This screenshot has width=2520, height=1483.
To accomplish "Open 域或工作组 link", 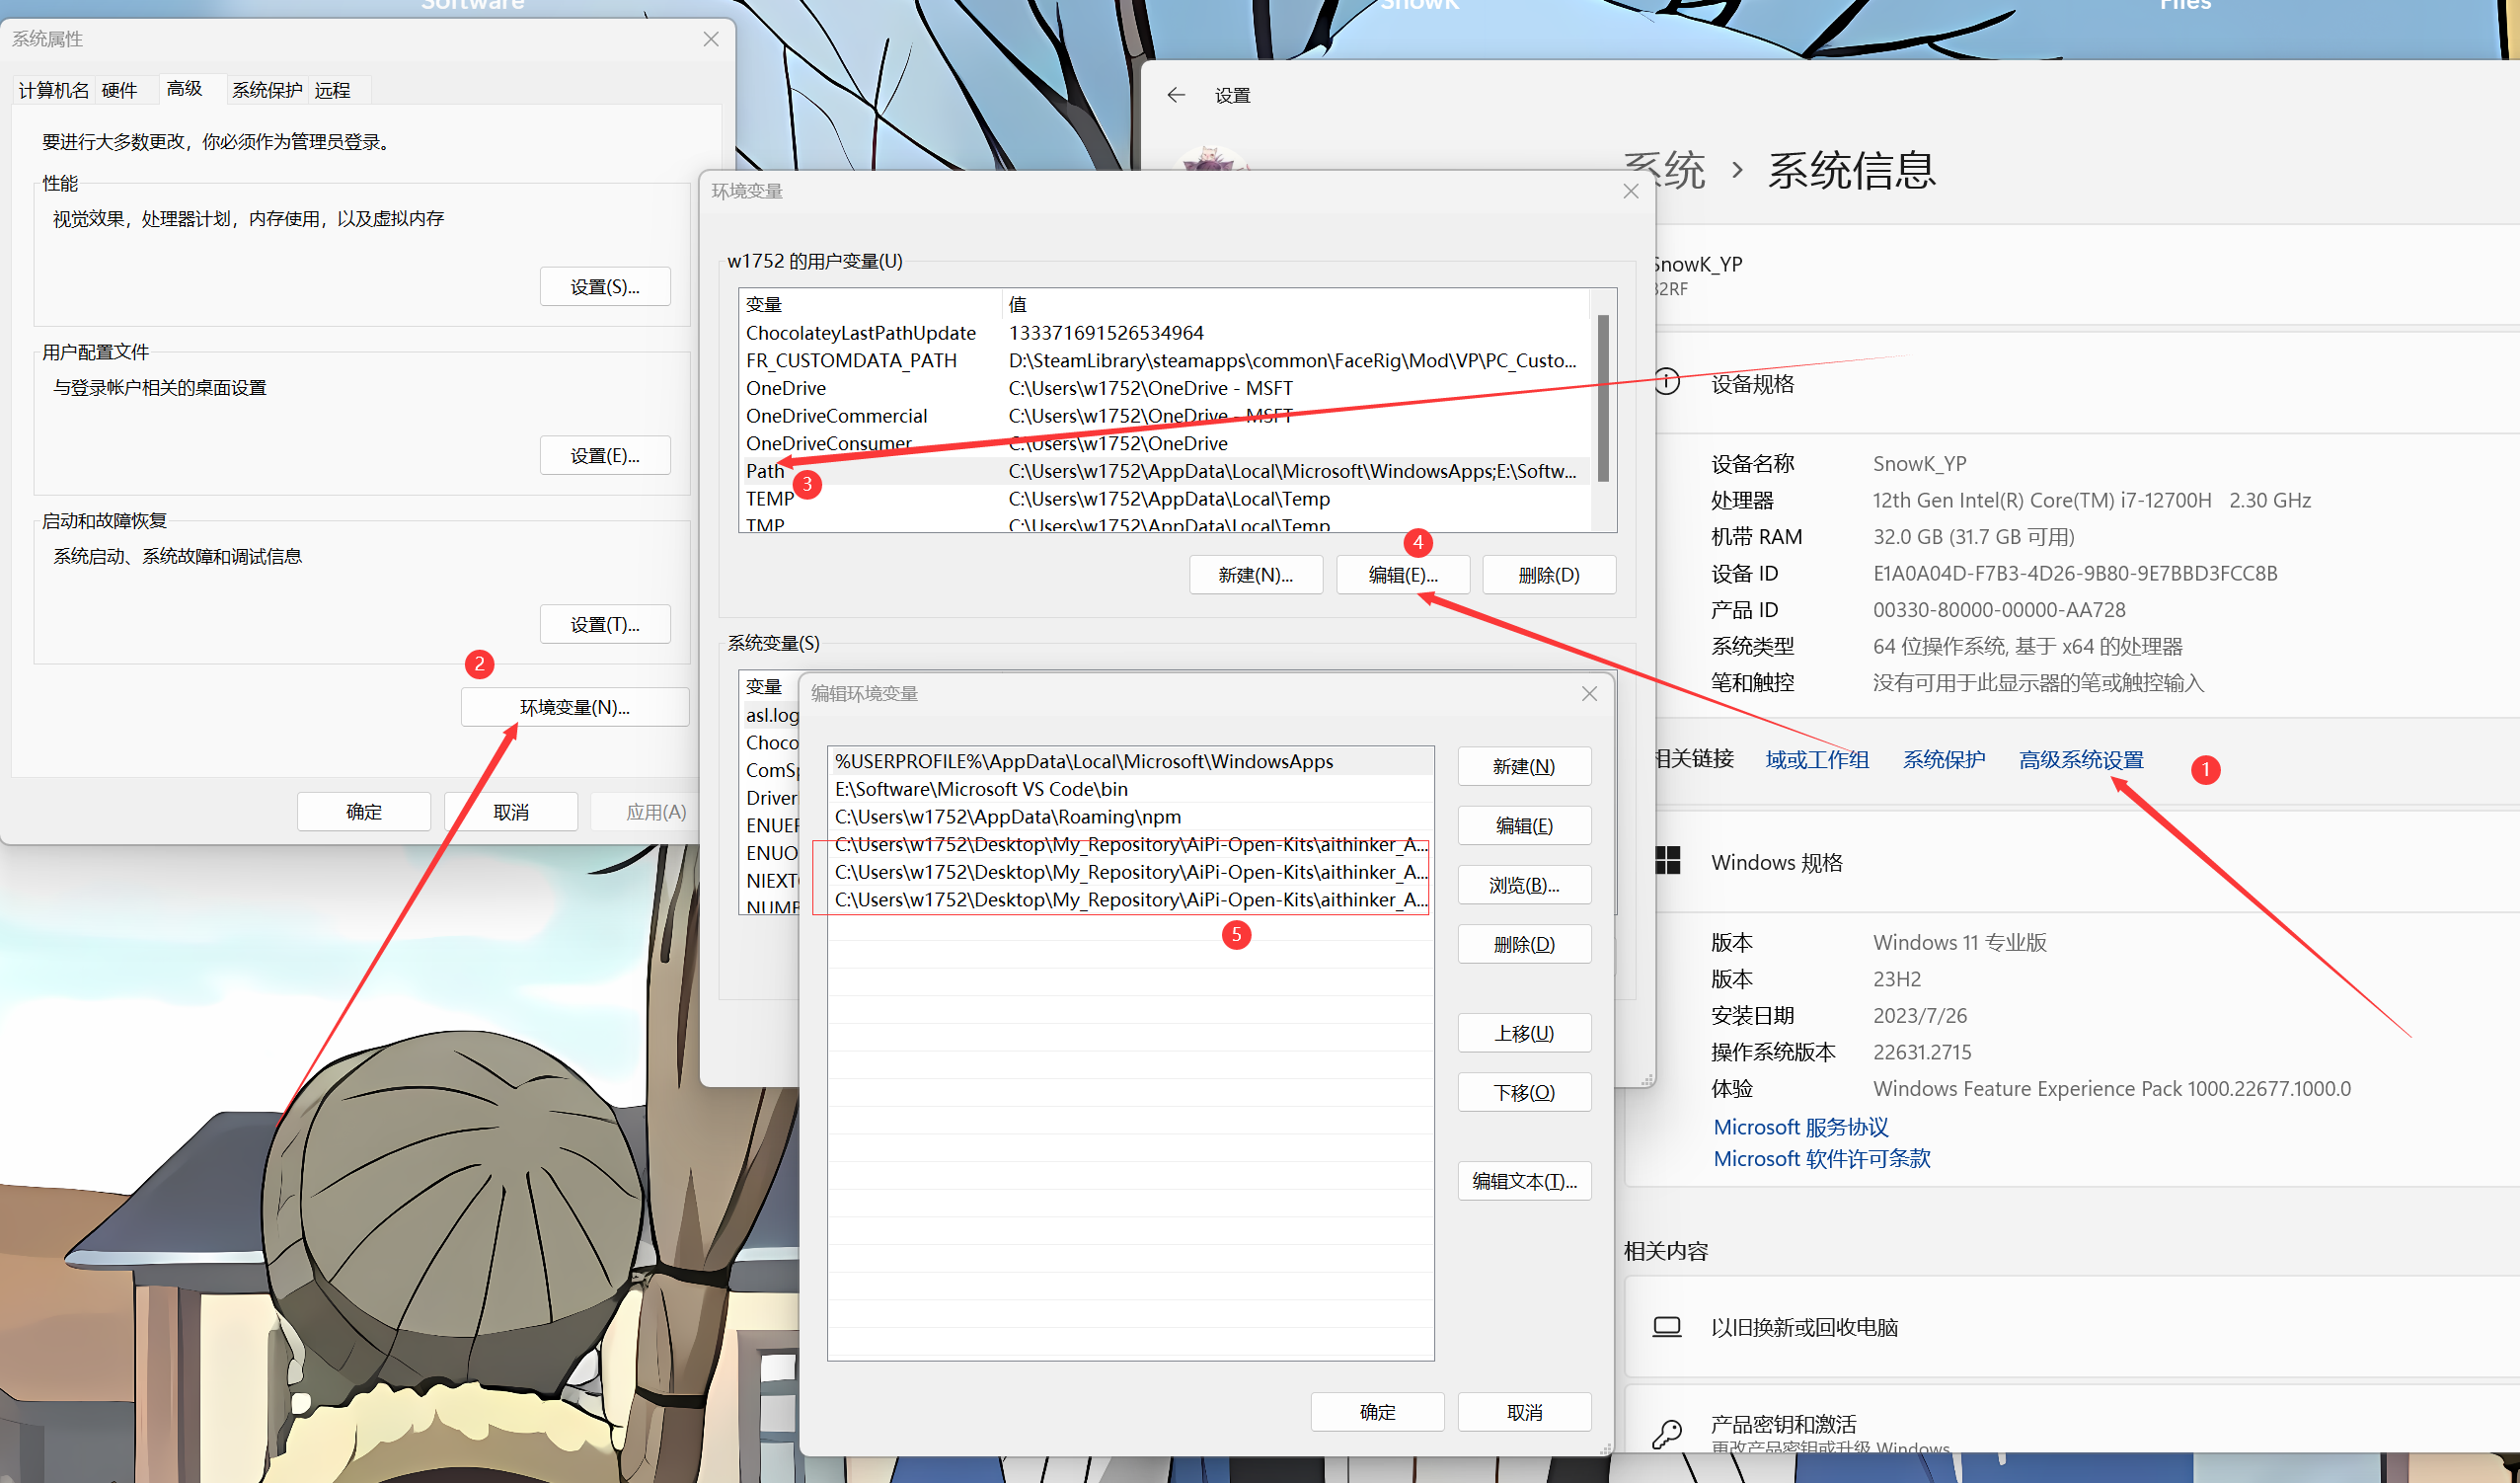I will [1817, 759].
